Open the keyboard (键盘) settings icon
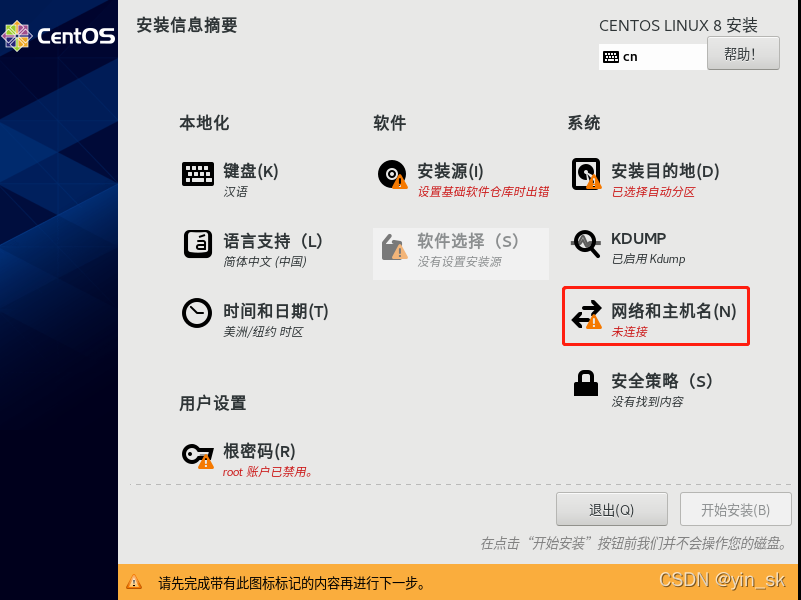 [198, 174]
